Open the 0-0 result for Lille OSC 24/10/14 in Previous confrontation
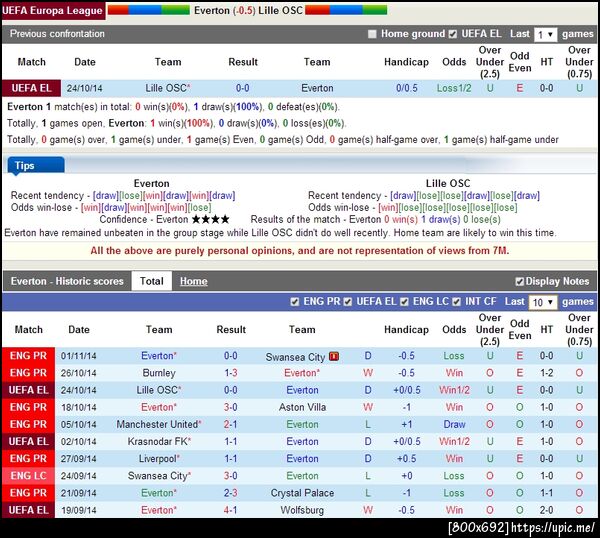Viewport: 600px width, 538px height. coord(243,88)
